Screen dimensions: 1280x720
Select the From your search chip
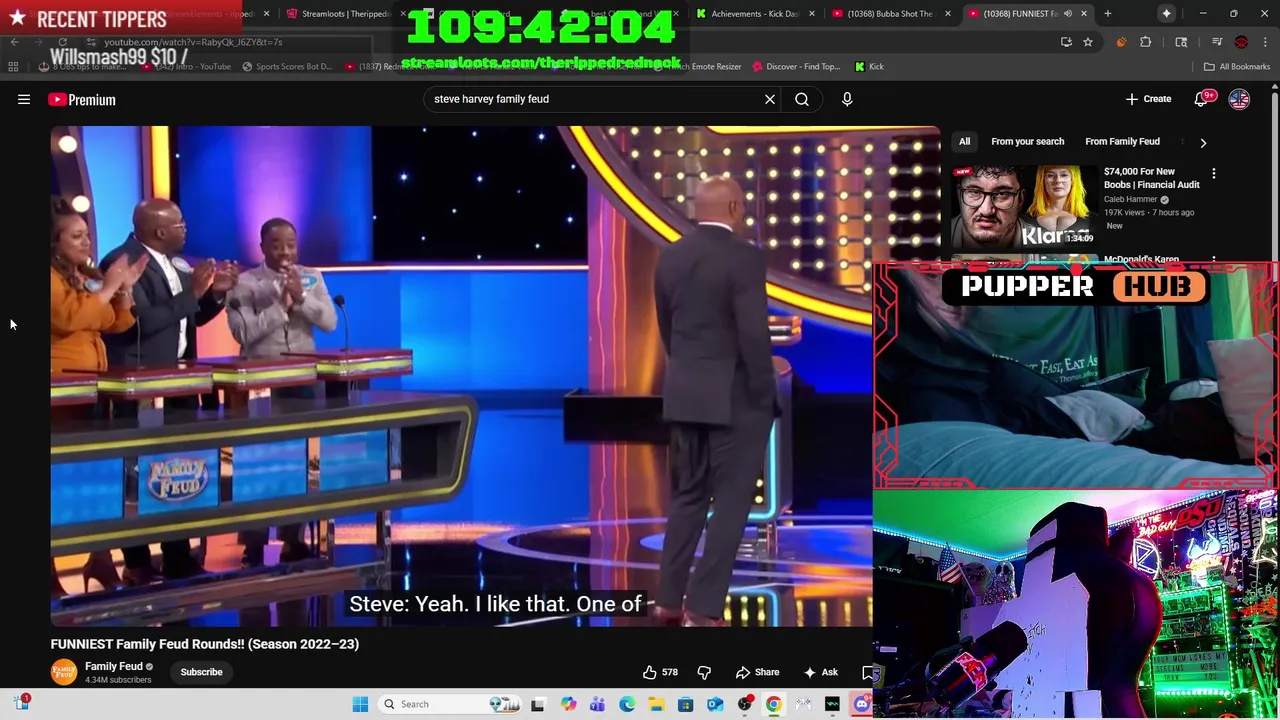[1027, 141]
